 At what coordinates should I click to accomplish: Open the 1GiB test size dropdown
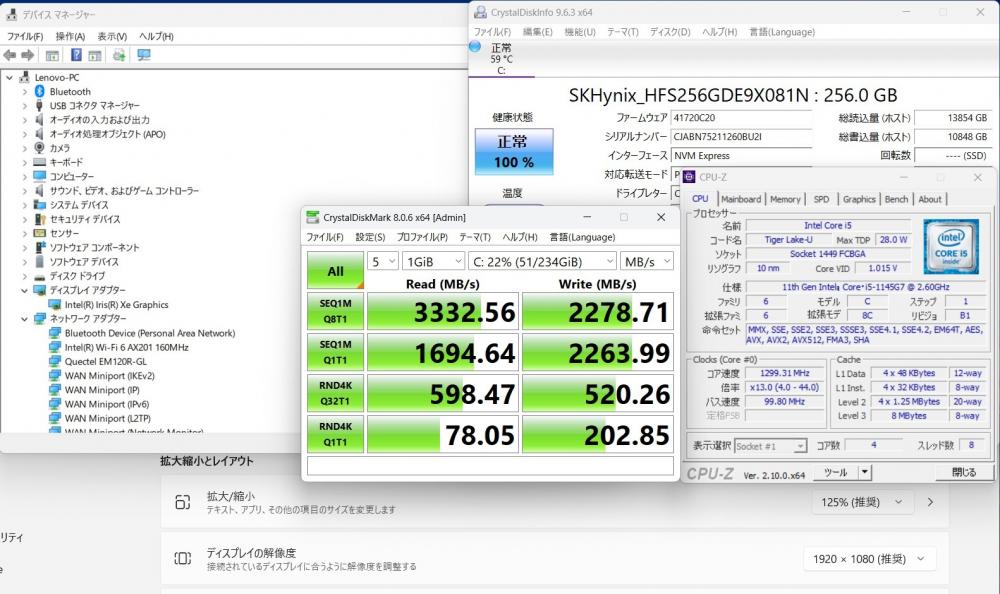pyautogui.click(x=434, y=262)
